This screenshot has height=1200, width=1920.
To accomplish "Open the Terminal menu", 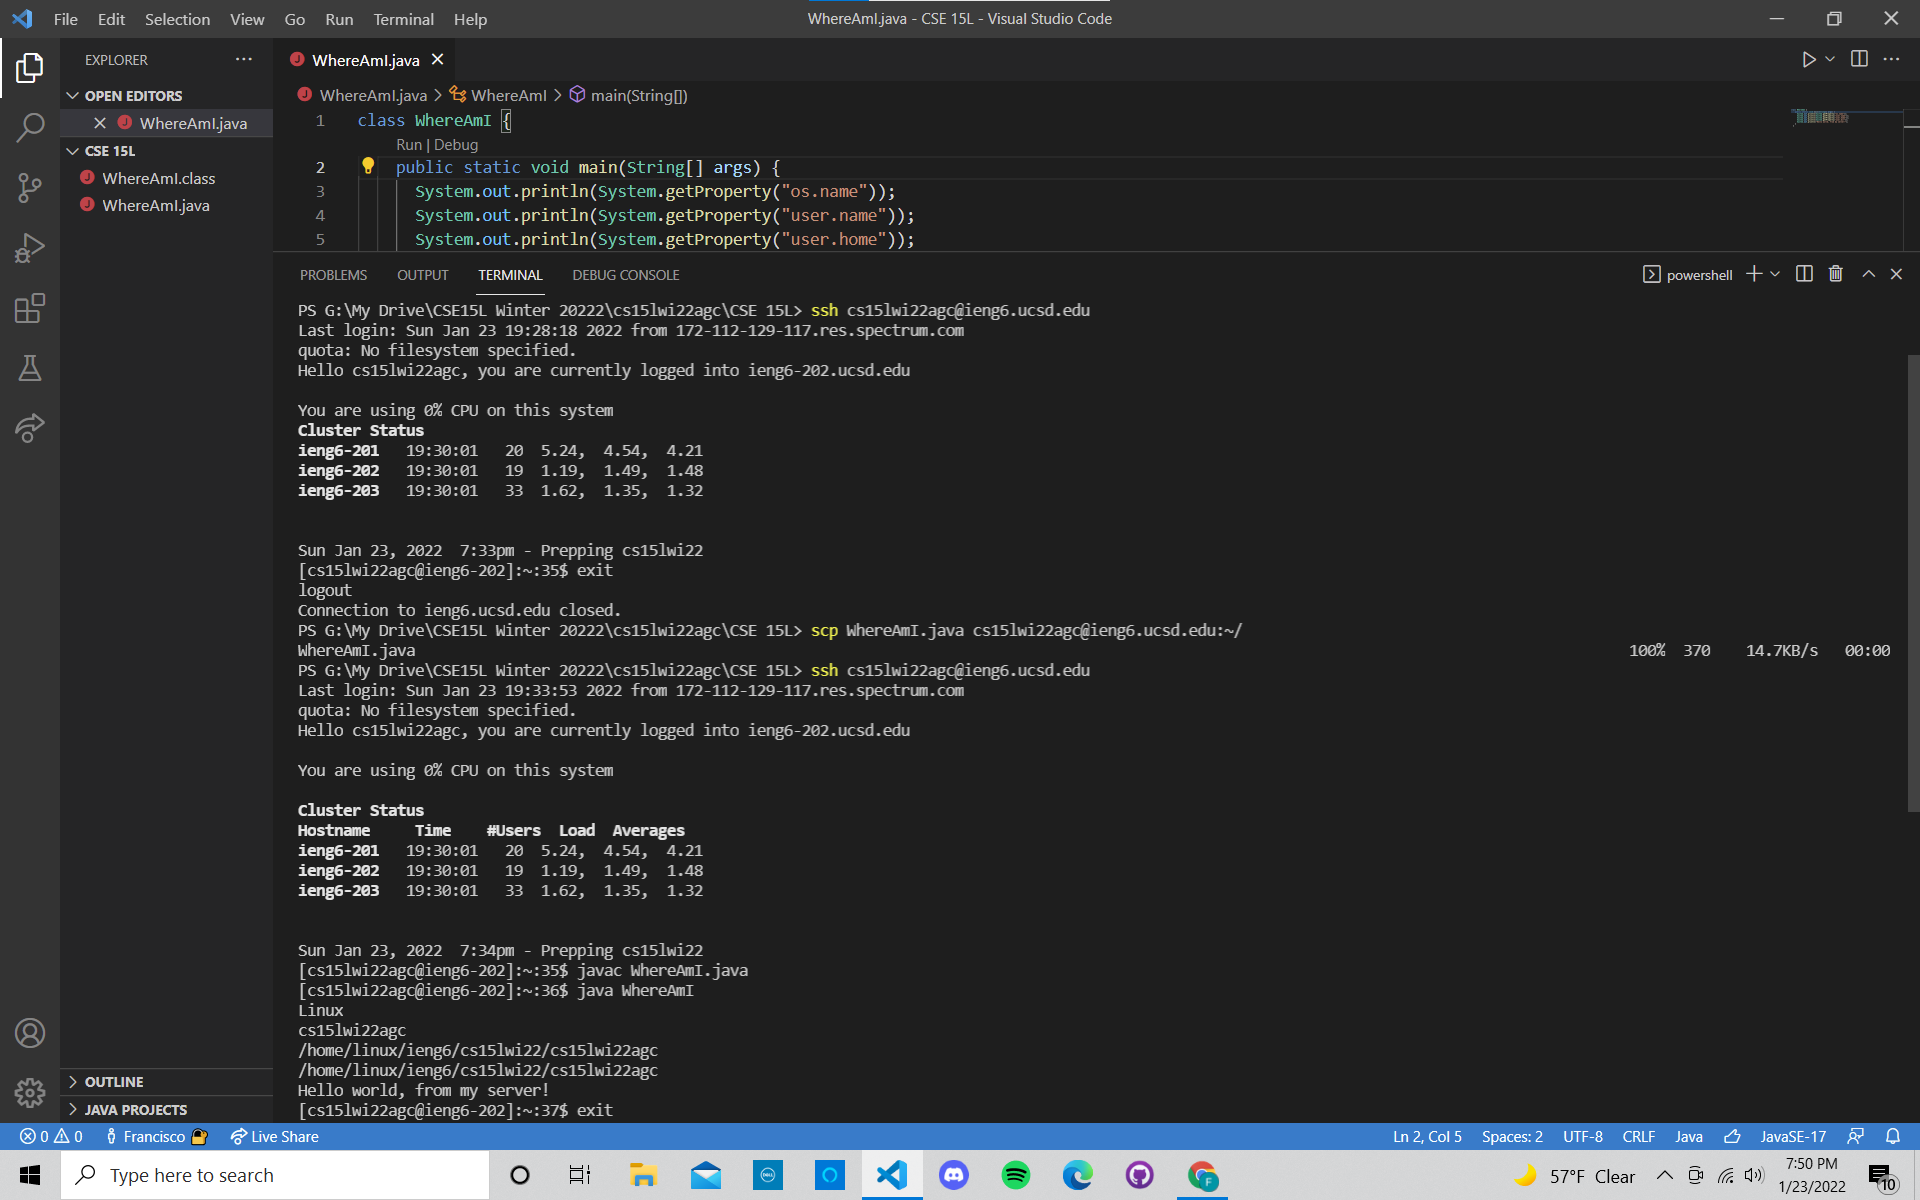I will [x=403, y=19].
